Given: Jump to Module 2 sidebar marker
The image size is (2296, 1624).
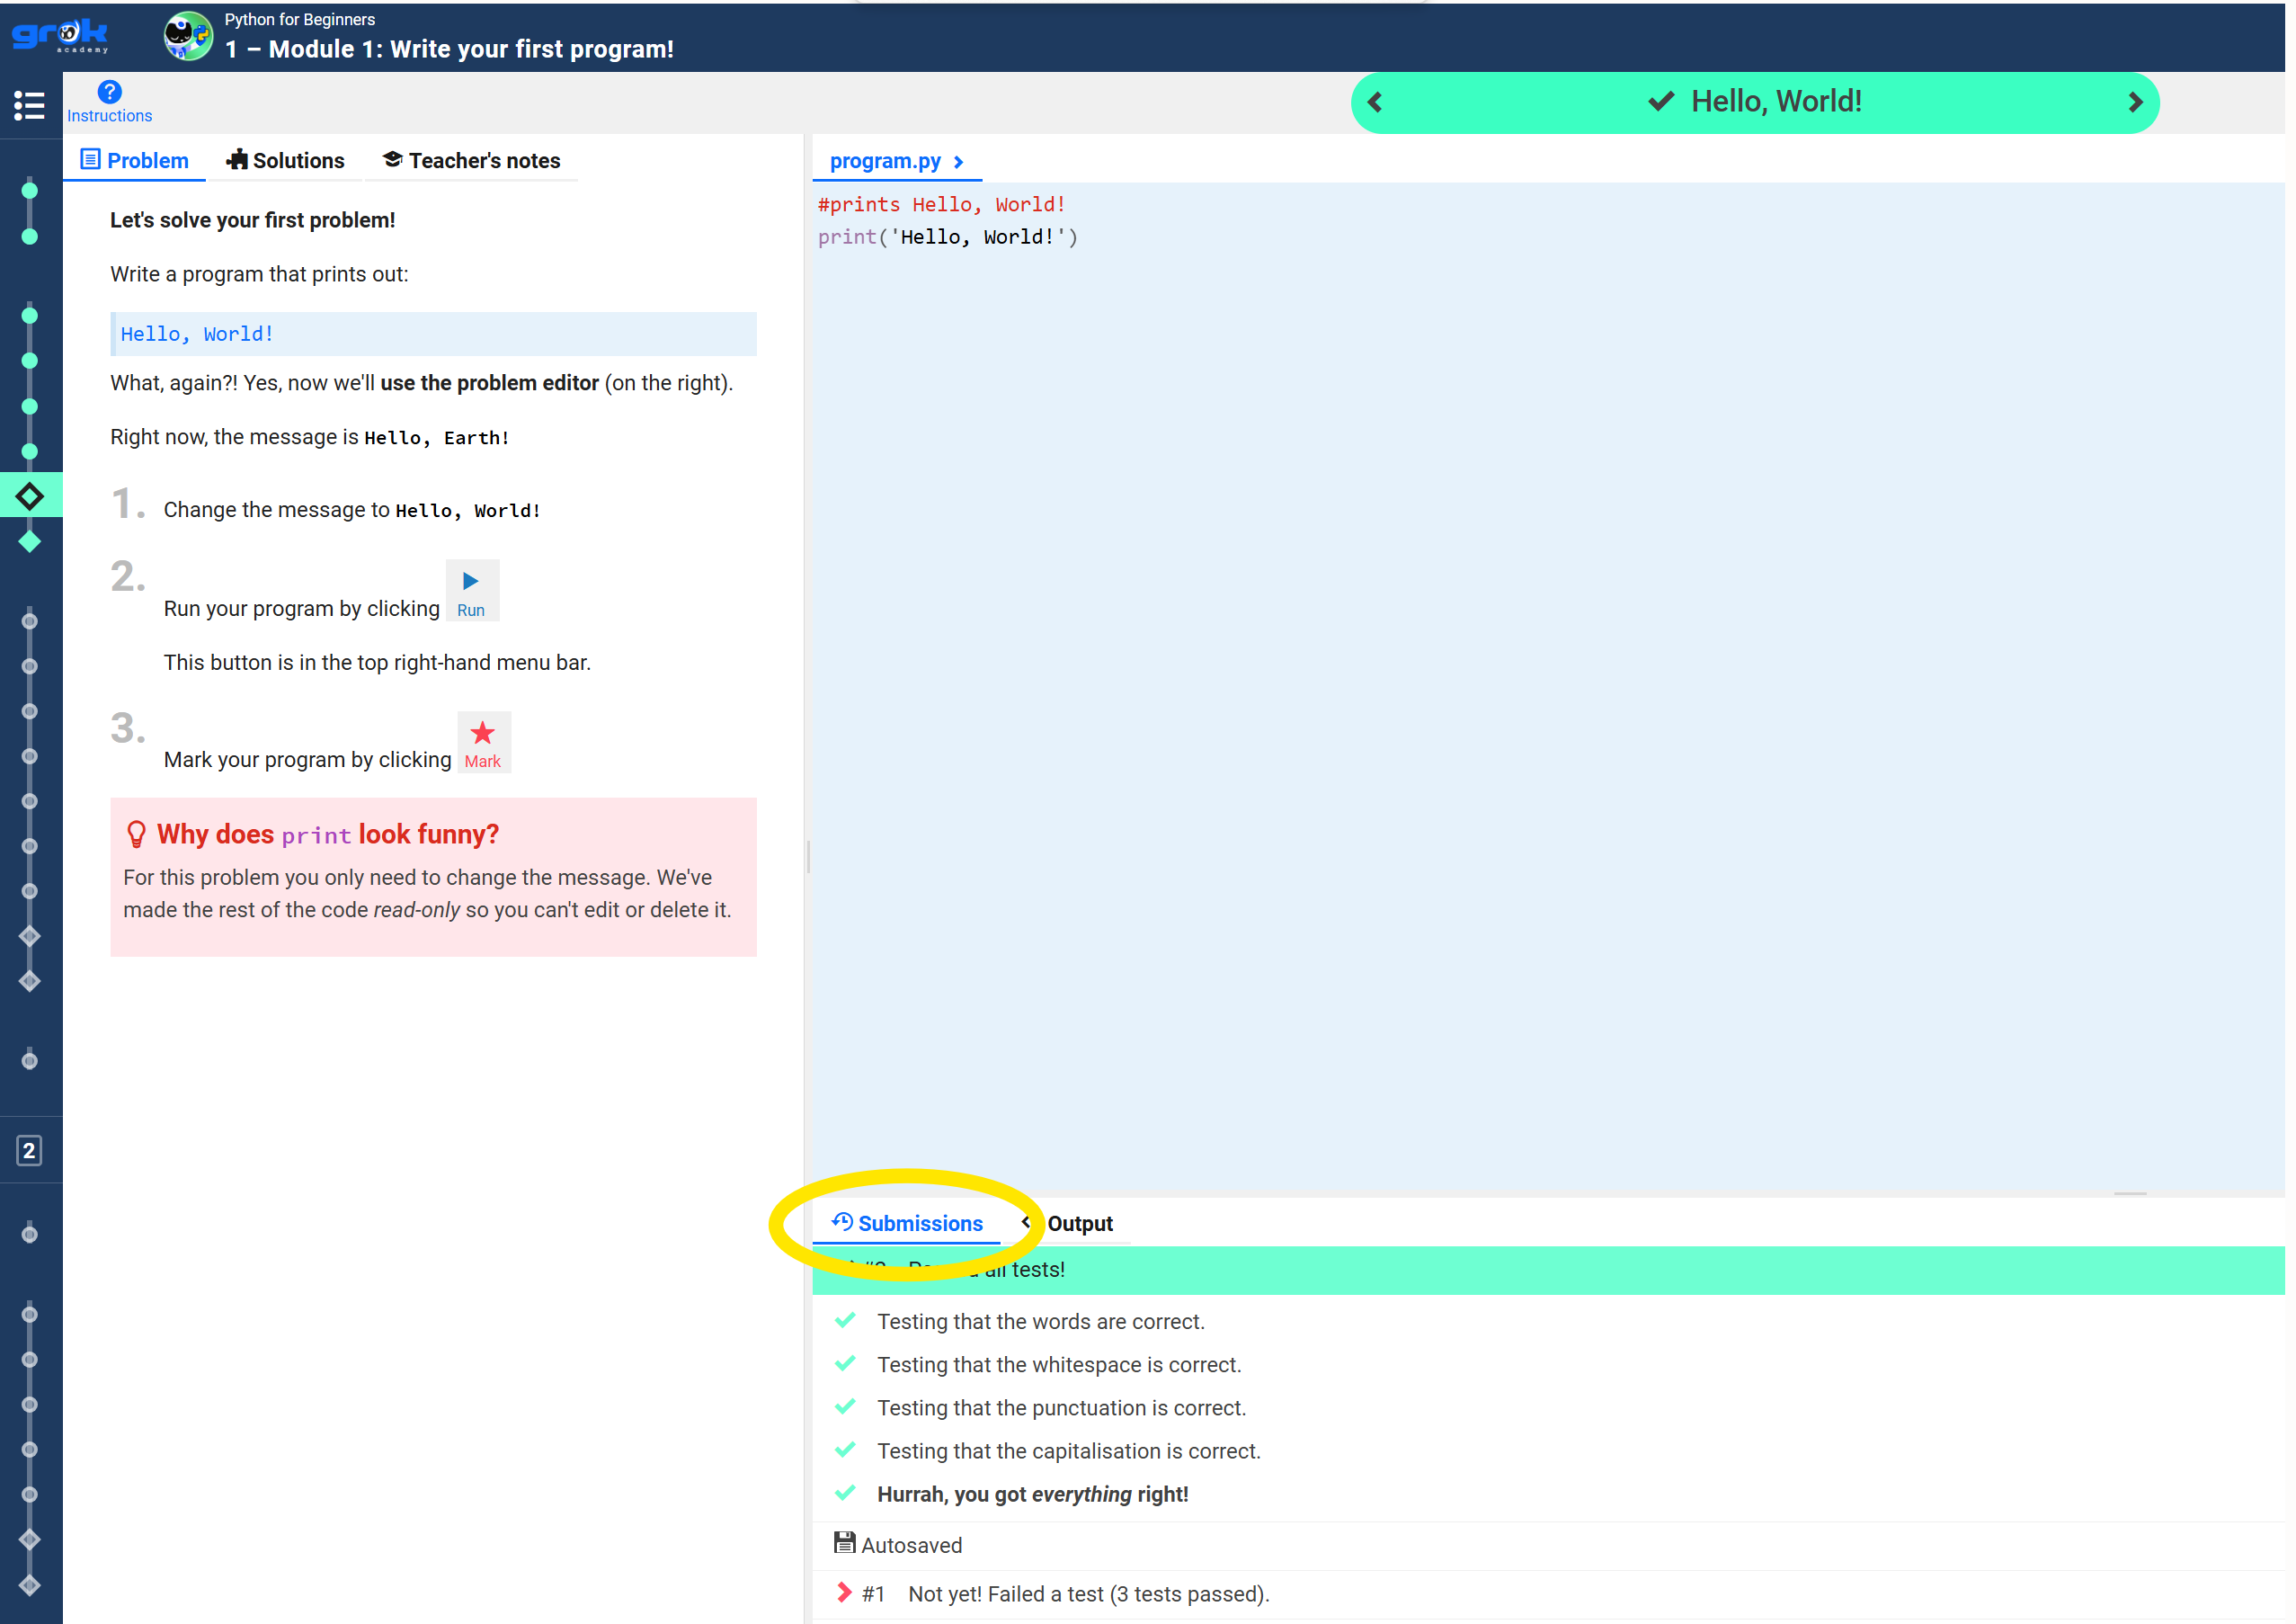Looking at the screenshot, I should point(29,1150).
